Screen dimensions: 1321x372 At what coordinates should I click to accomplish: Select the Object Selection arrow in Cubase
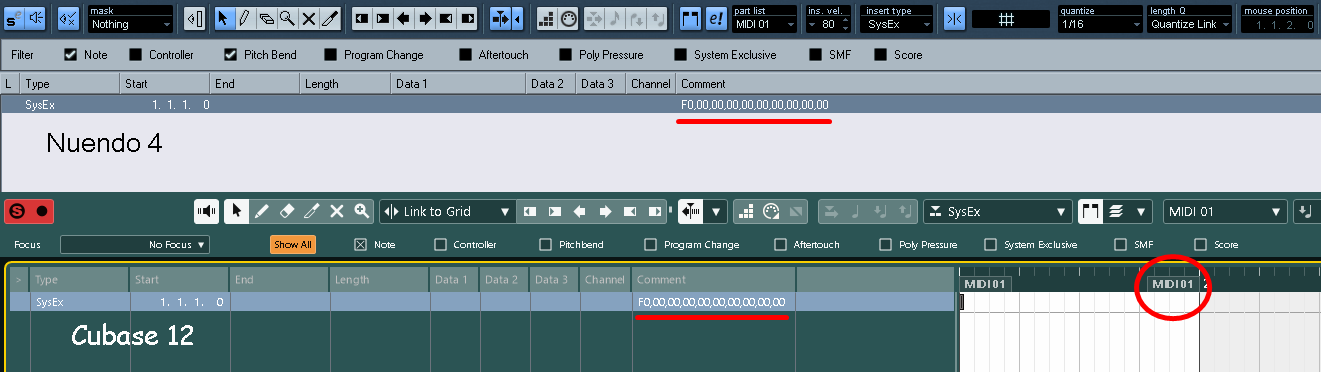click(x=237, y=211)
